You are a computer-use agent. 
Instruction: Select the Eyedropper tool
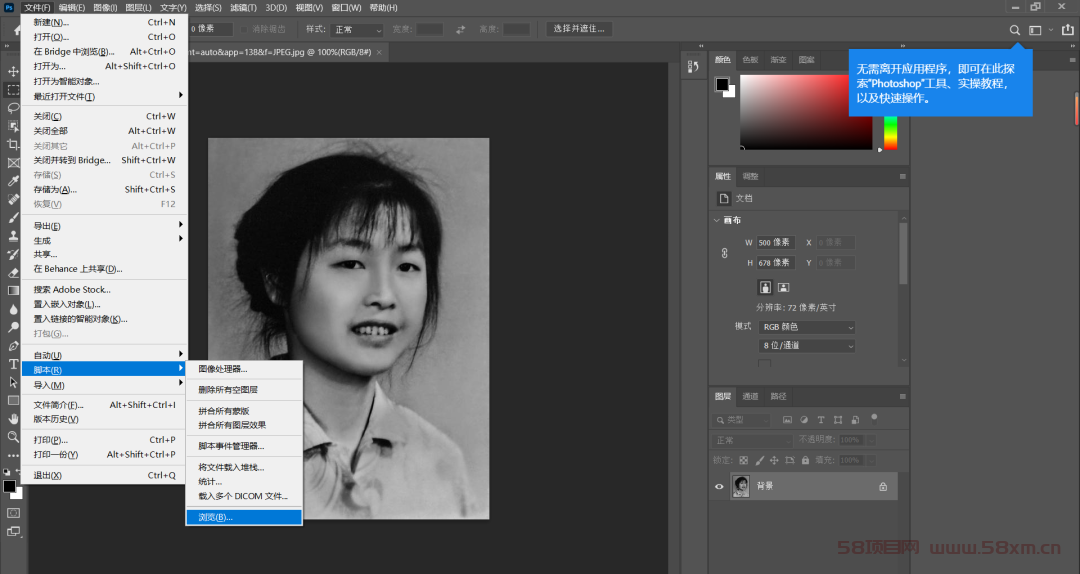13,181
